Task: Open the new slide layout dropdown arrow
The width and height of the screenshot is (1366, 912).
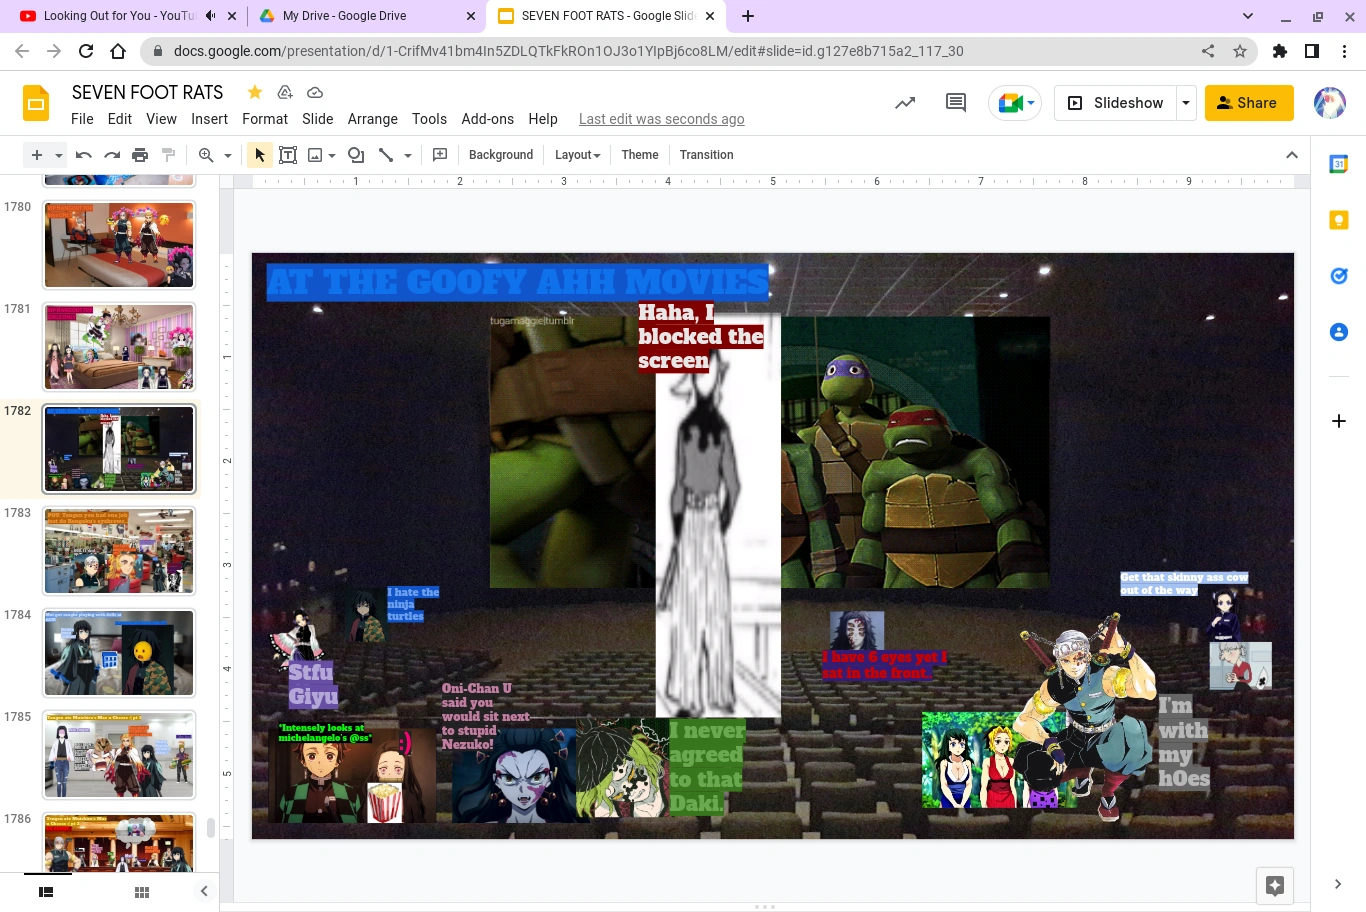Action: click(x=59, y=155)
